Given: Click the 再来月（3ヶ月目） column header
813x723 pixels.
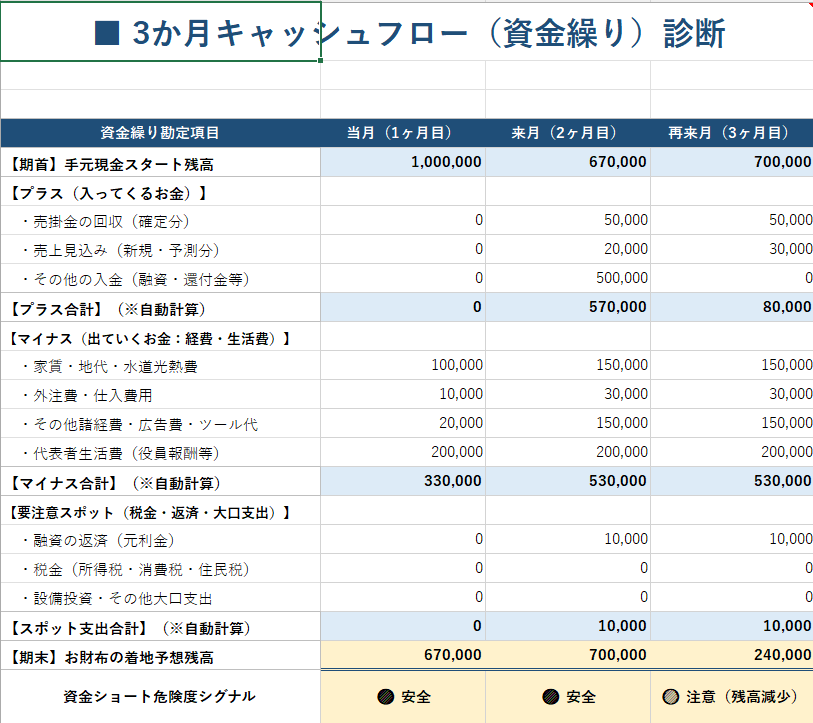Looking at the screenshot, I should [732, 133].
